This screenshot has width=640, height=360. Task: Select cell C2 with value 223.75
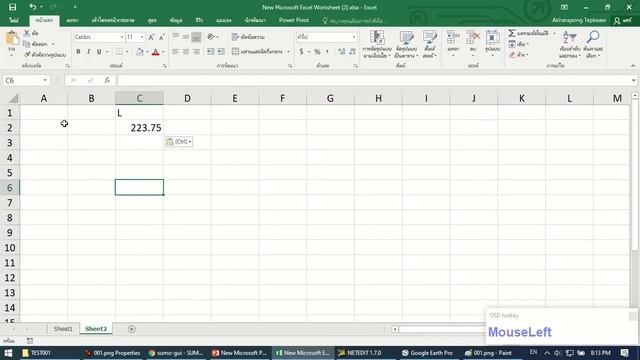140,128
